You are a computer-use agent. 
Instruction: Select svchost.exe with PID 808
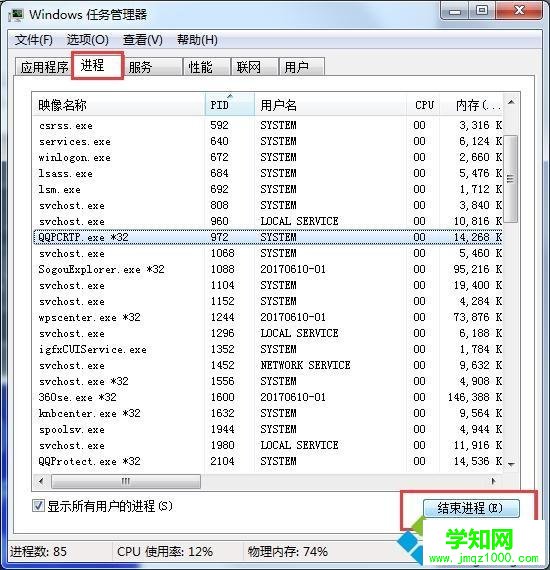tap(268, 205)
